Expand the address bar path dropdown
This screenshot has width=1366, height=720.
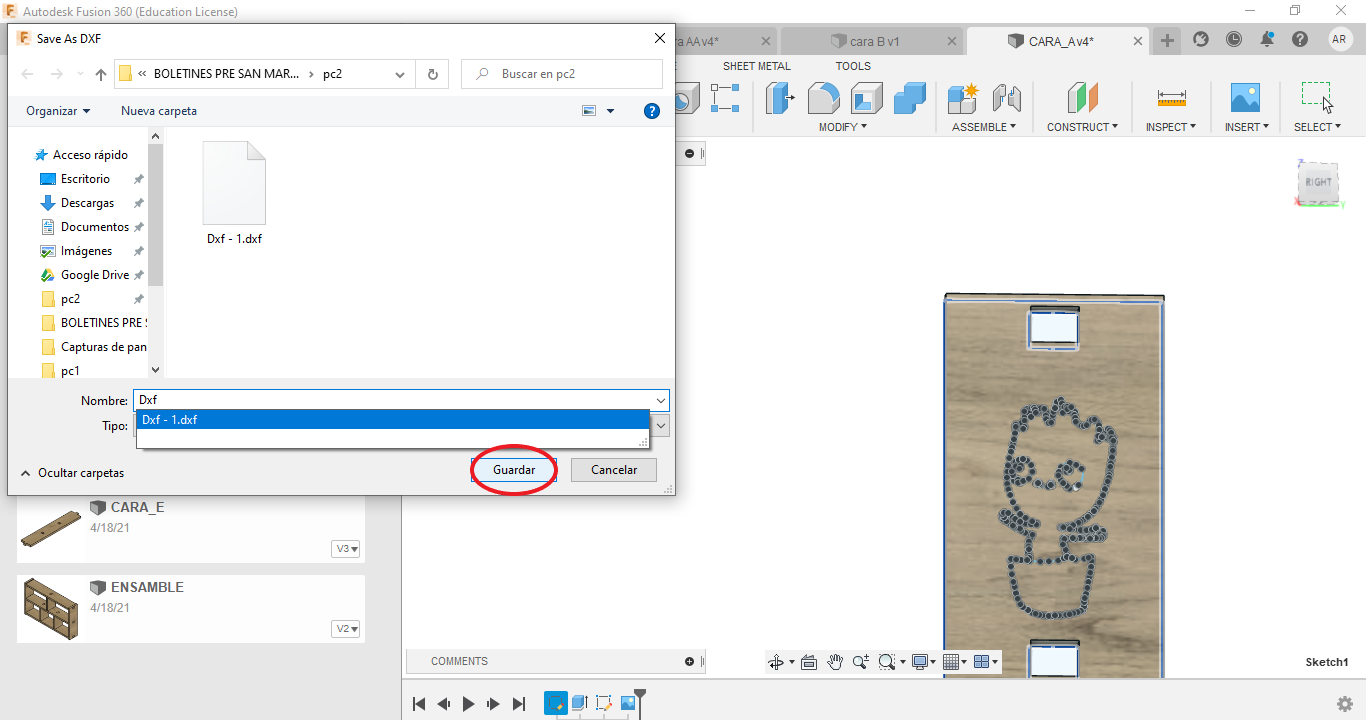click(401, 74)
